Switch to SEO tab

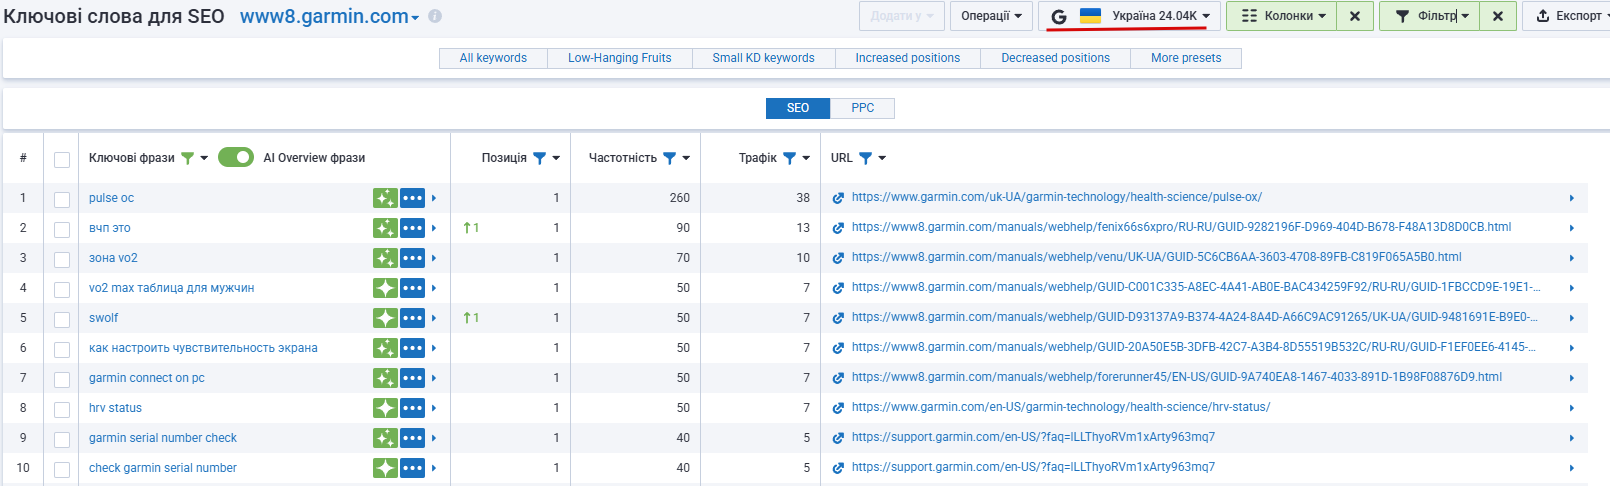[798, 108]
